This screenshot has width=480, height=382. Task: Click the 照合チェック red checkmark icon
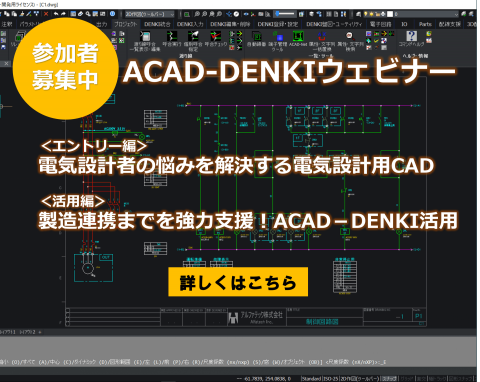pyautogui.click(x=215, y=36)
